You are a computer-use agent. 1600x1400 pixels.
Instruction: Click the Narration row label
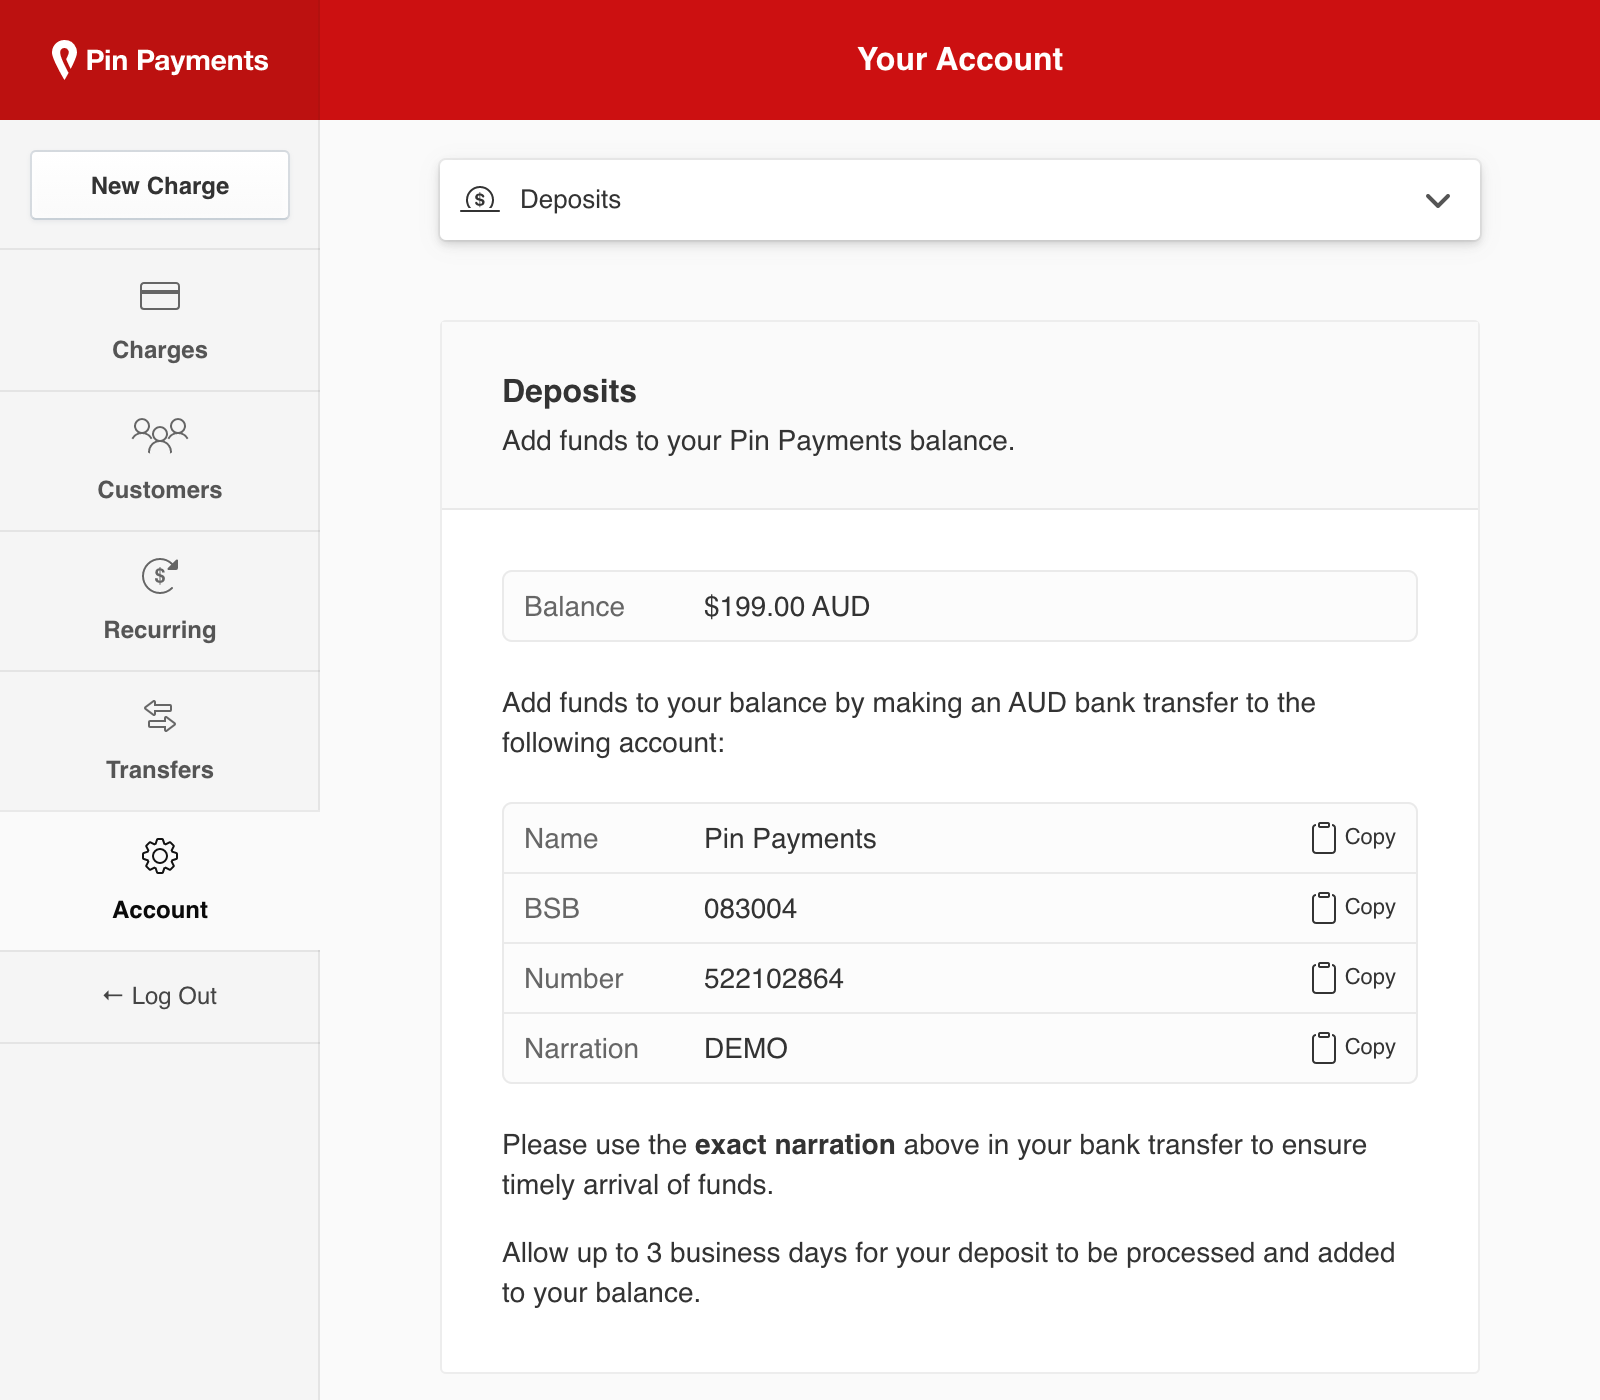(x=581, y=1048)
